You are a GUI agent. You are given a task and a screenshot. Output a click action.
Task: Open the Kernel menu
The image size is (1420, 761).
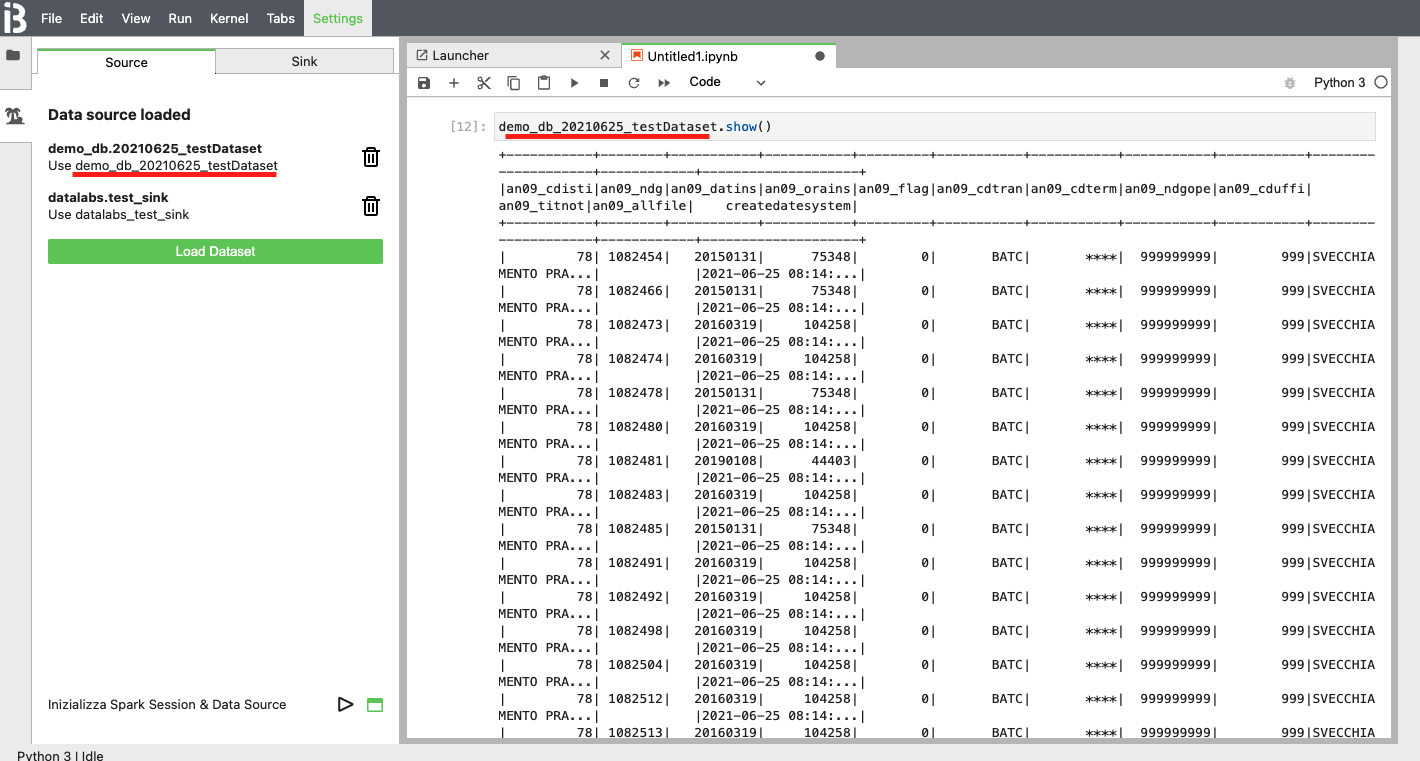point(229,18)
